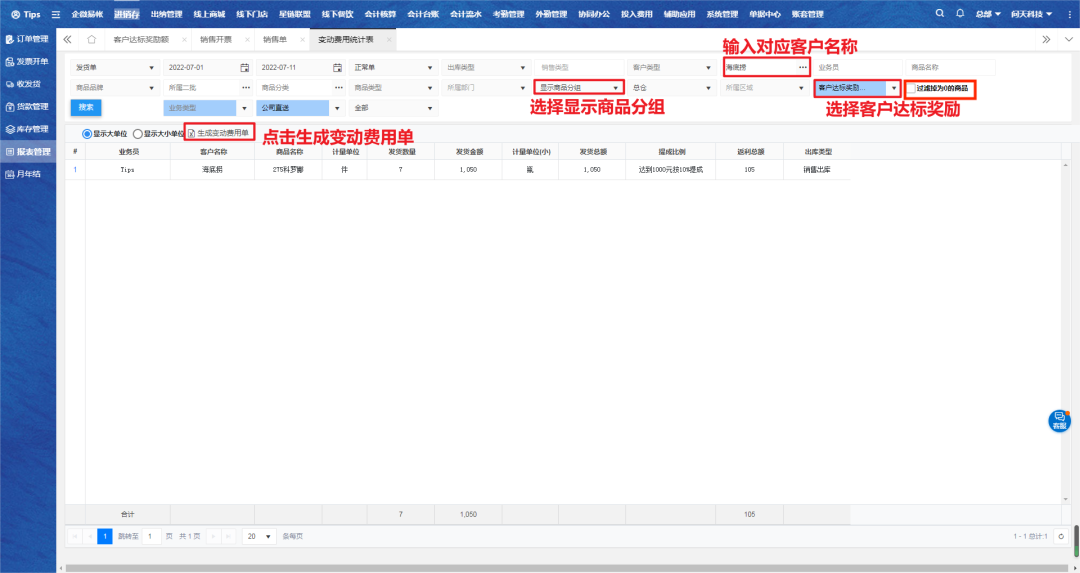
Task: Open the notification bell
Action: pyautogui.click(x=960, y=14)
